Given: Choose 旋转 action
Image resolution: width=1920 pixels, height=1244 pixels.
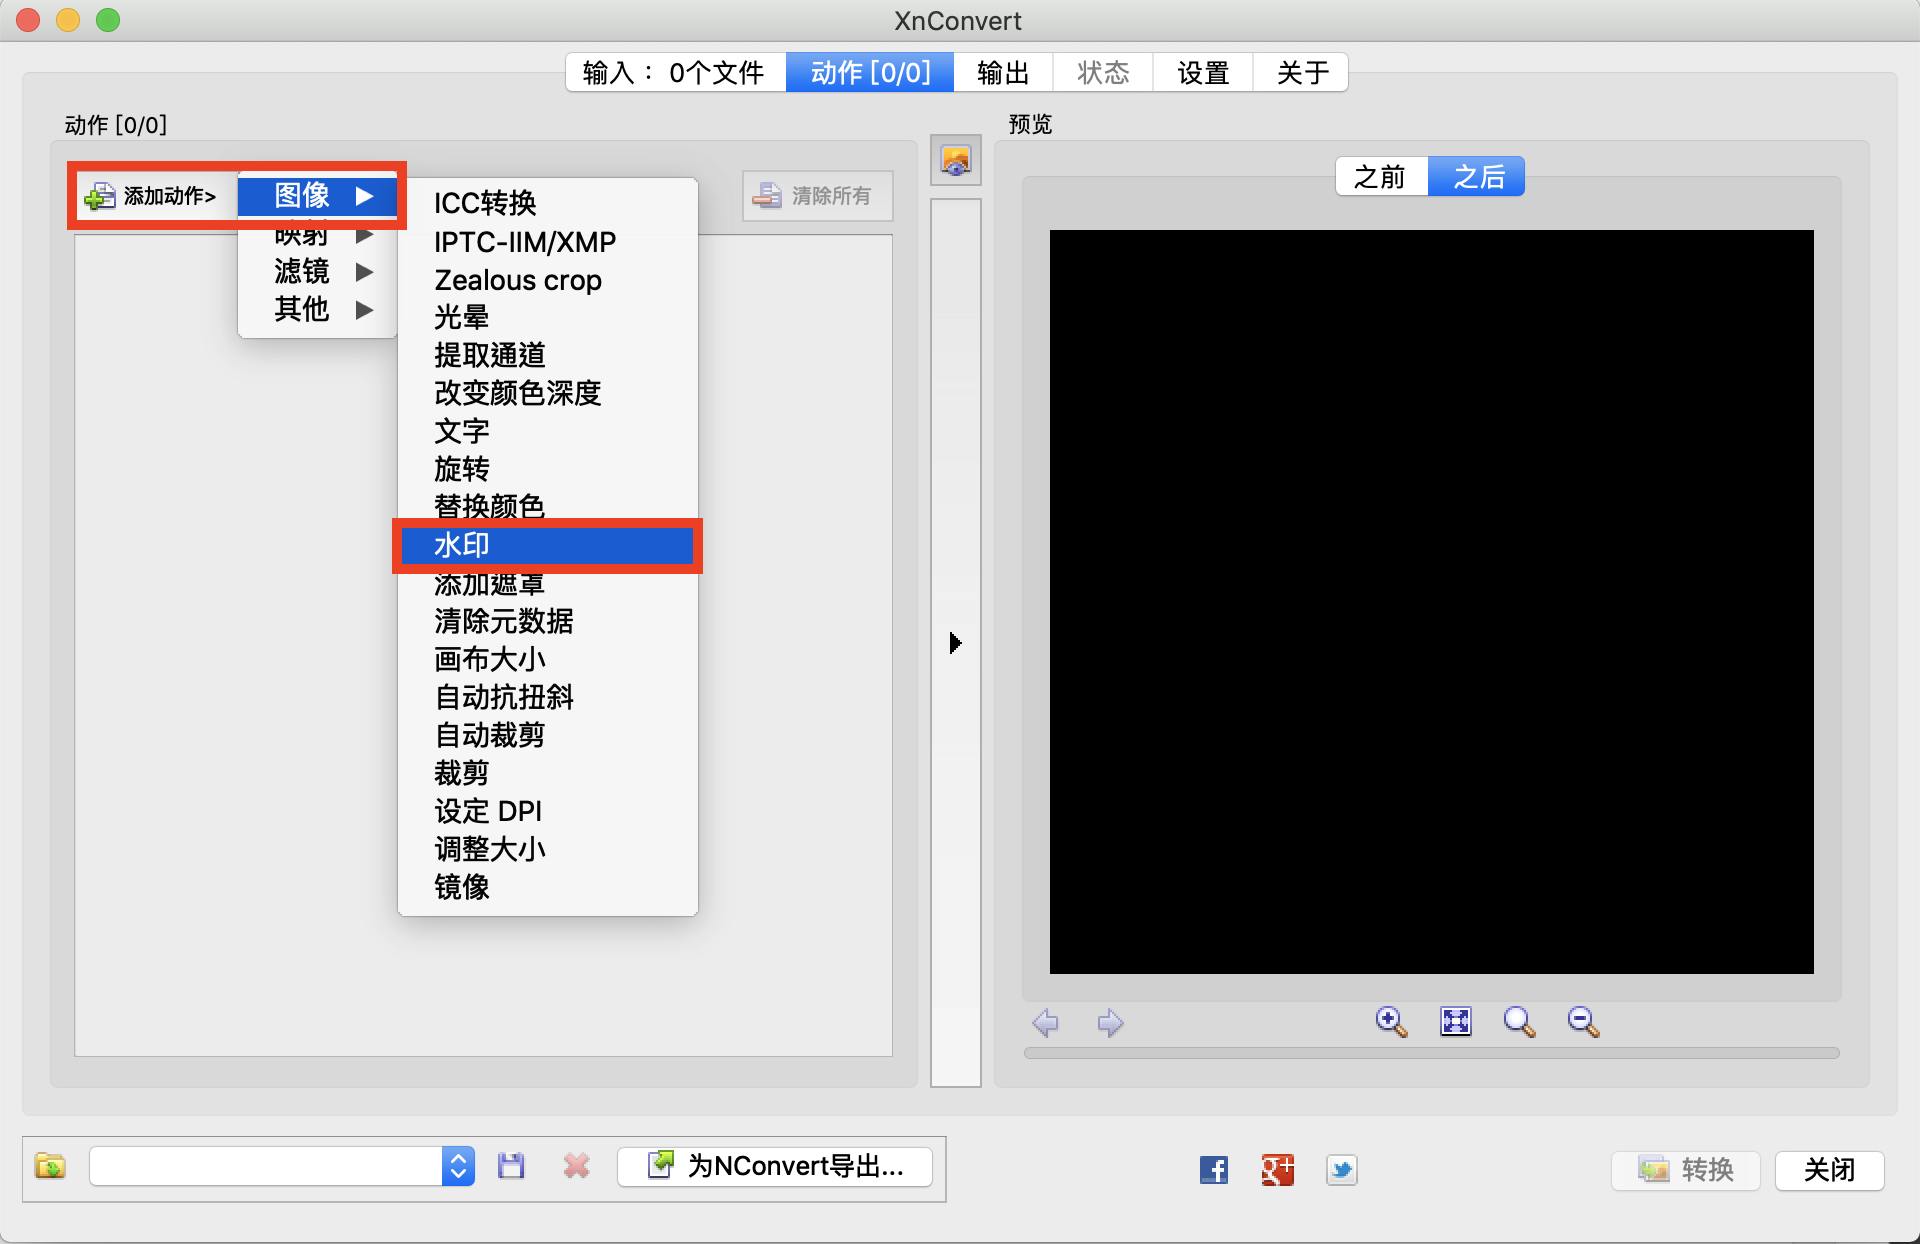Looking at the screenshot, I should (547, 469).
